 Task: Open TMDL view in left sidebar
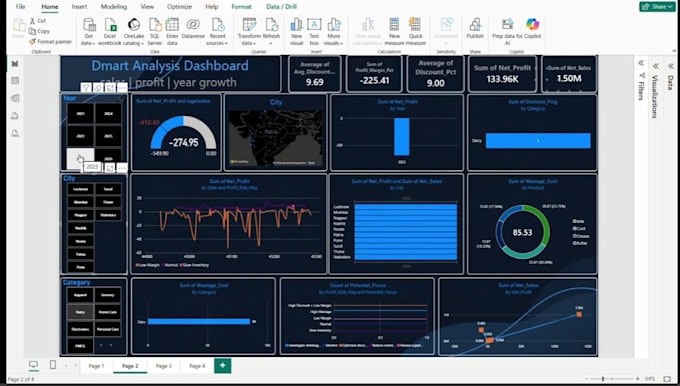click(x=15, y=133)
